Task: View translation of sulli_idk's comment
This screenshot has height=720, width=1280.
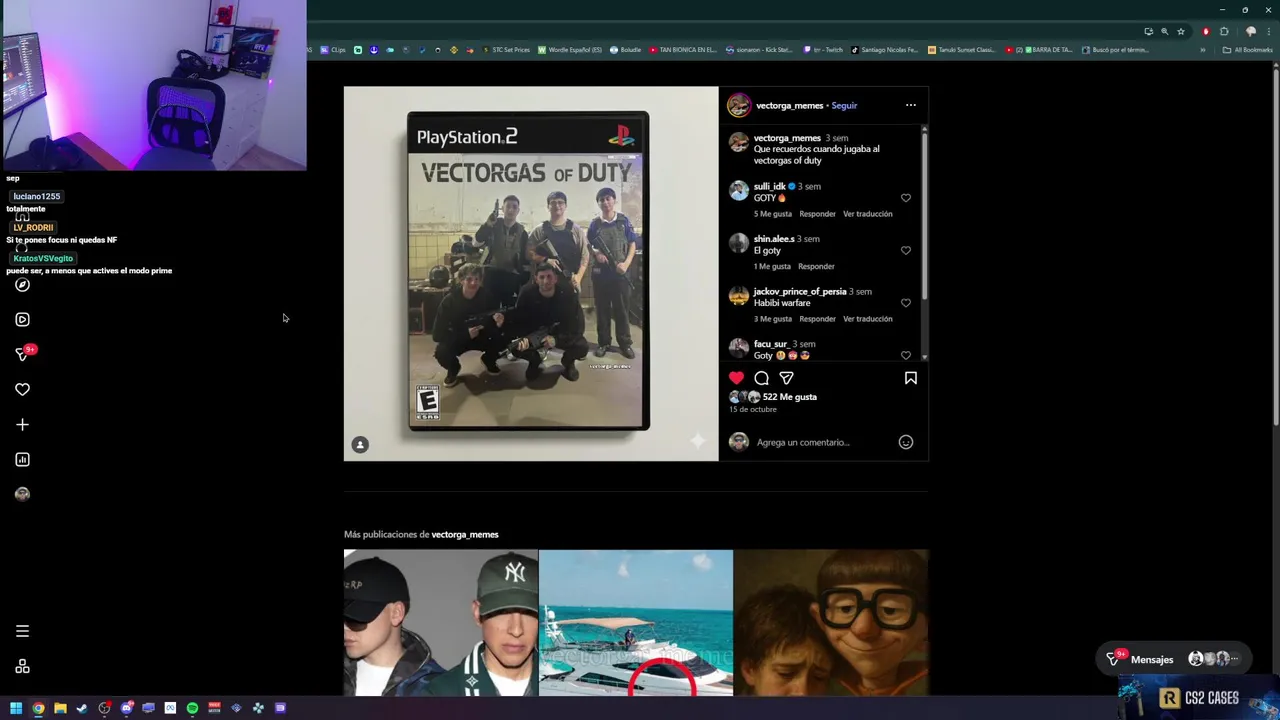Action: click(867, 214)
